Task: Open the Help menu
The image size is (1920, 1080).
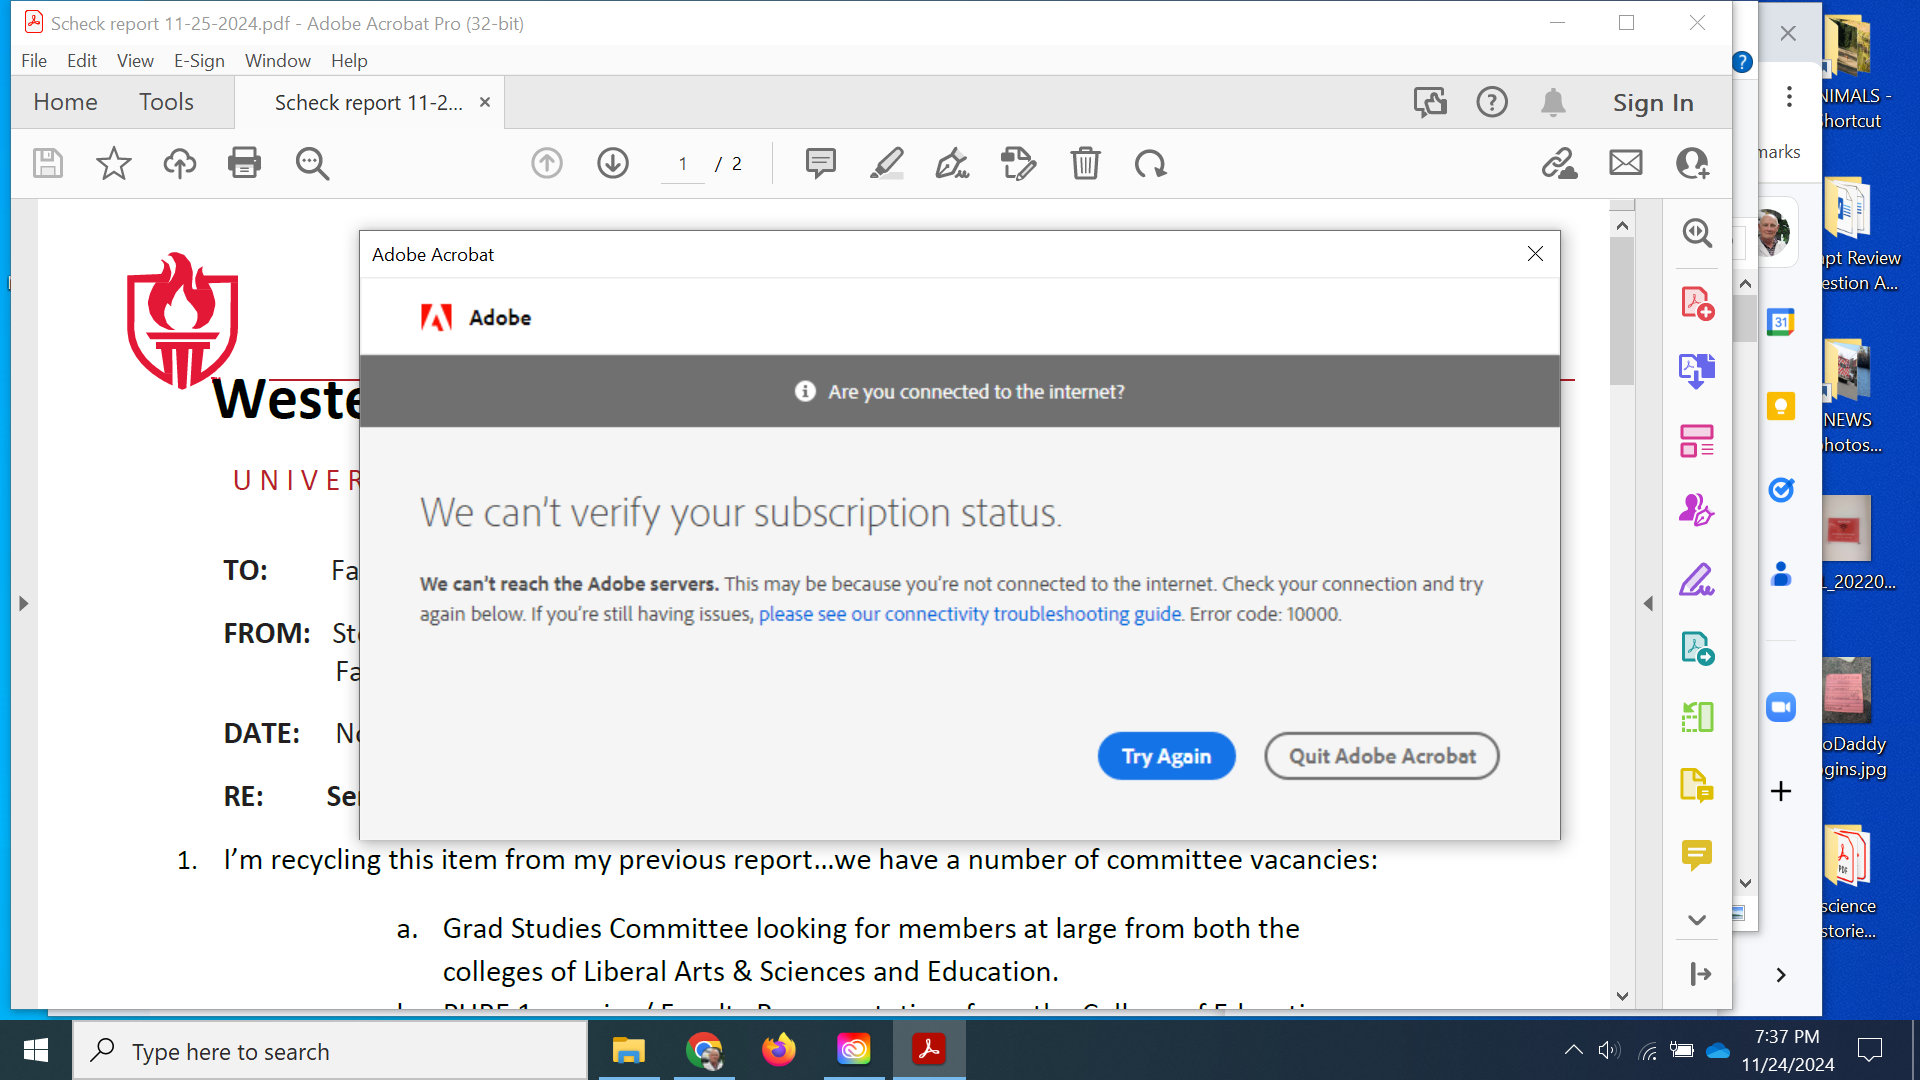Action: pyautogui.click(x=349, y=60)
